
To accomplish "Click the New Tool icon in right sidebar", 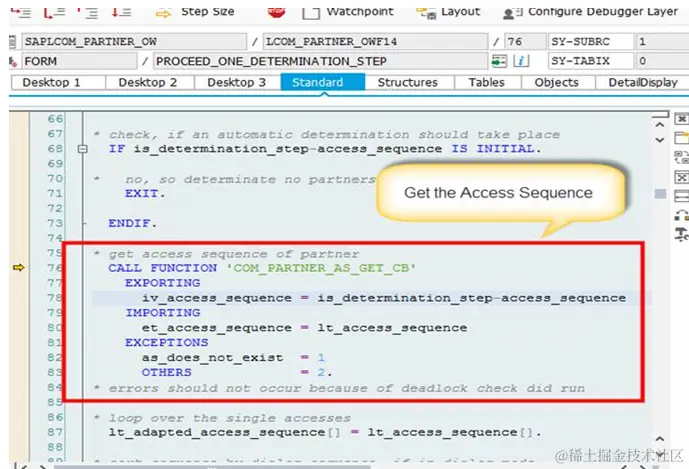I will click(x=681, y=138).
